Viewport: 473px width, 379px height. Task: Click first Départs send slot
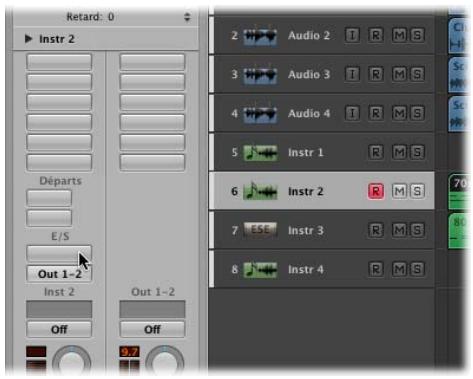[x=49, y=198]
